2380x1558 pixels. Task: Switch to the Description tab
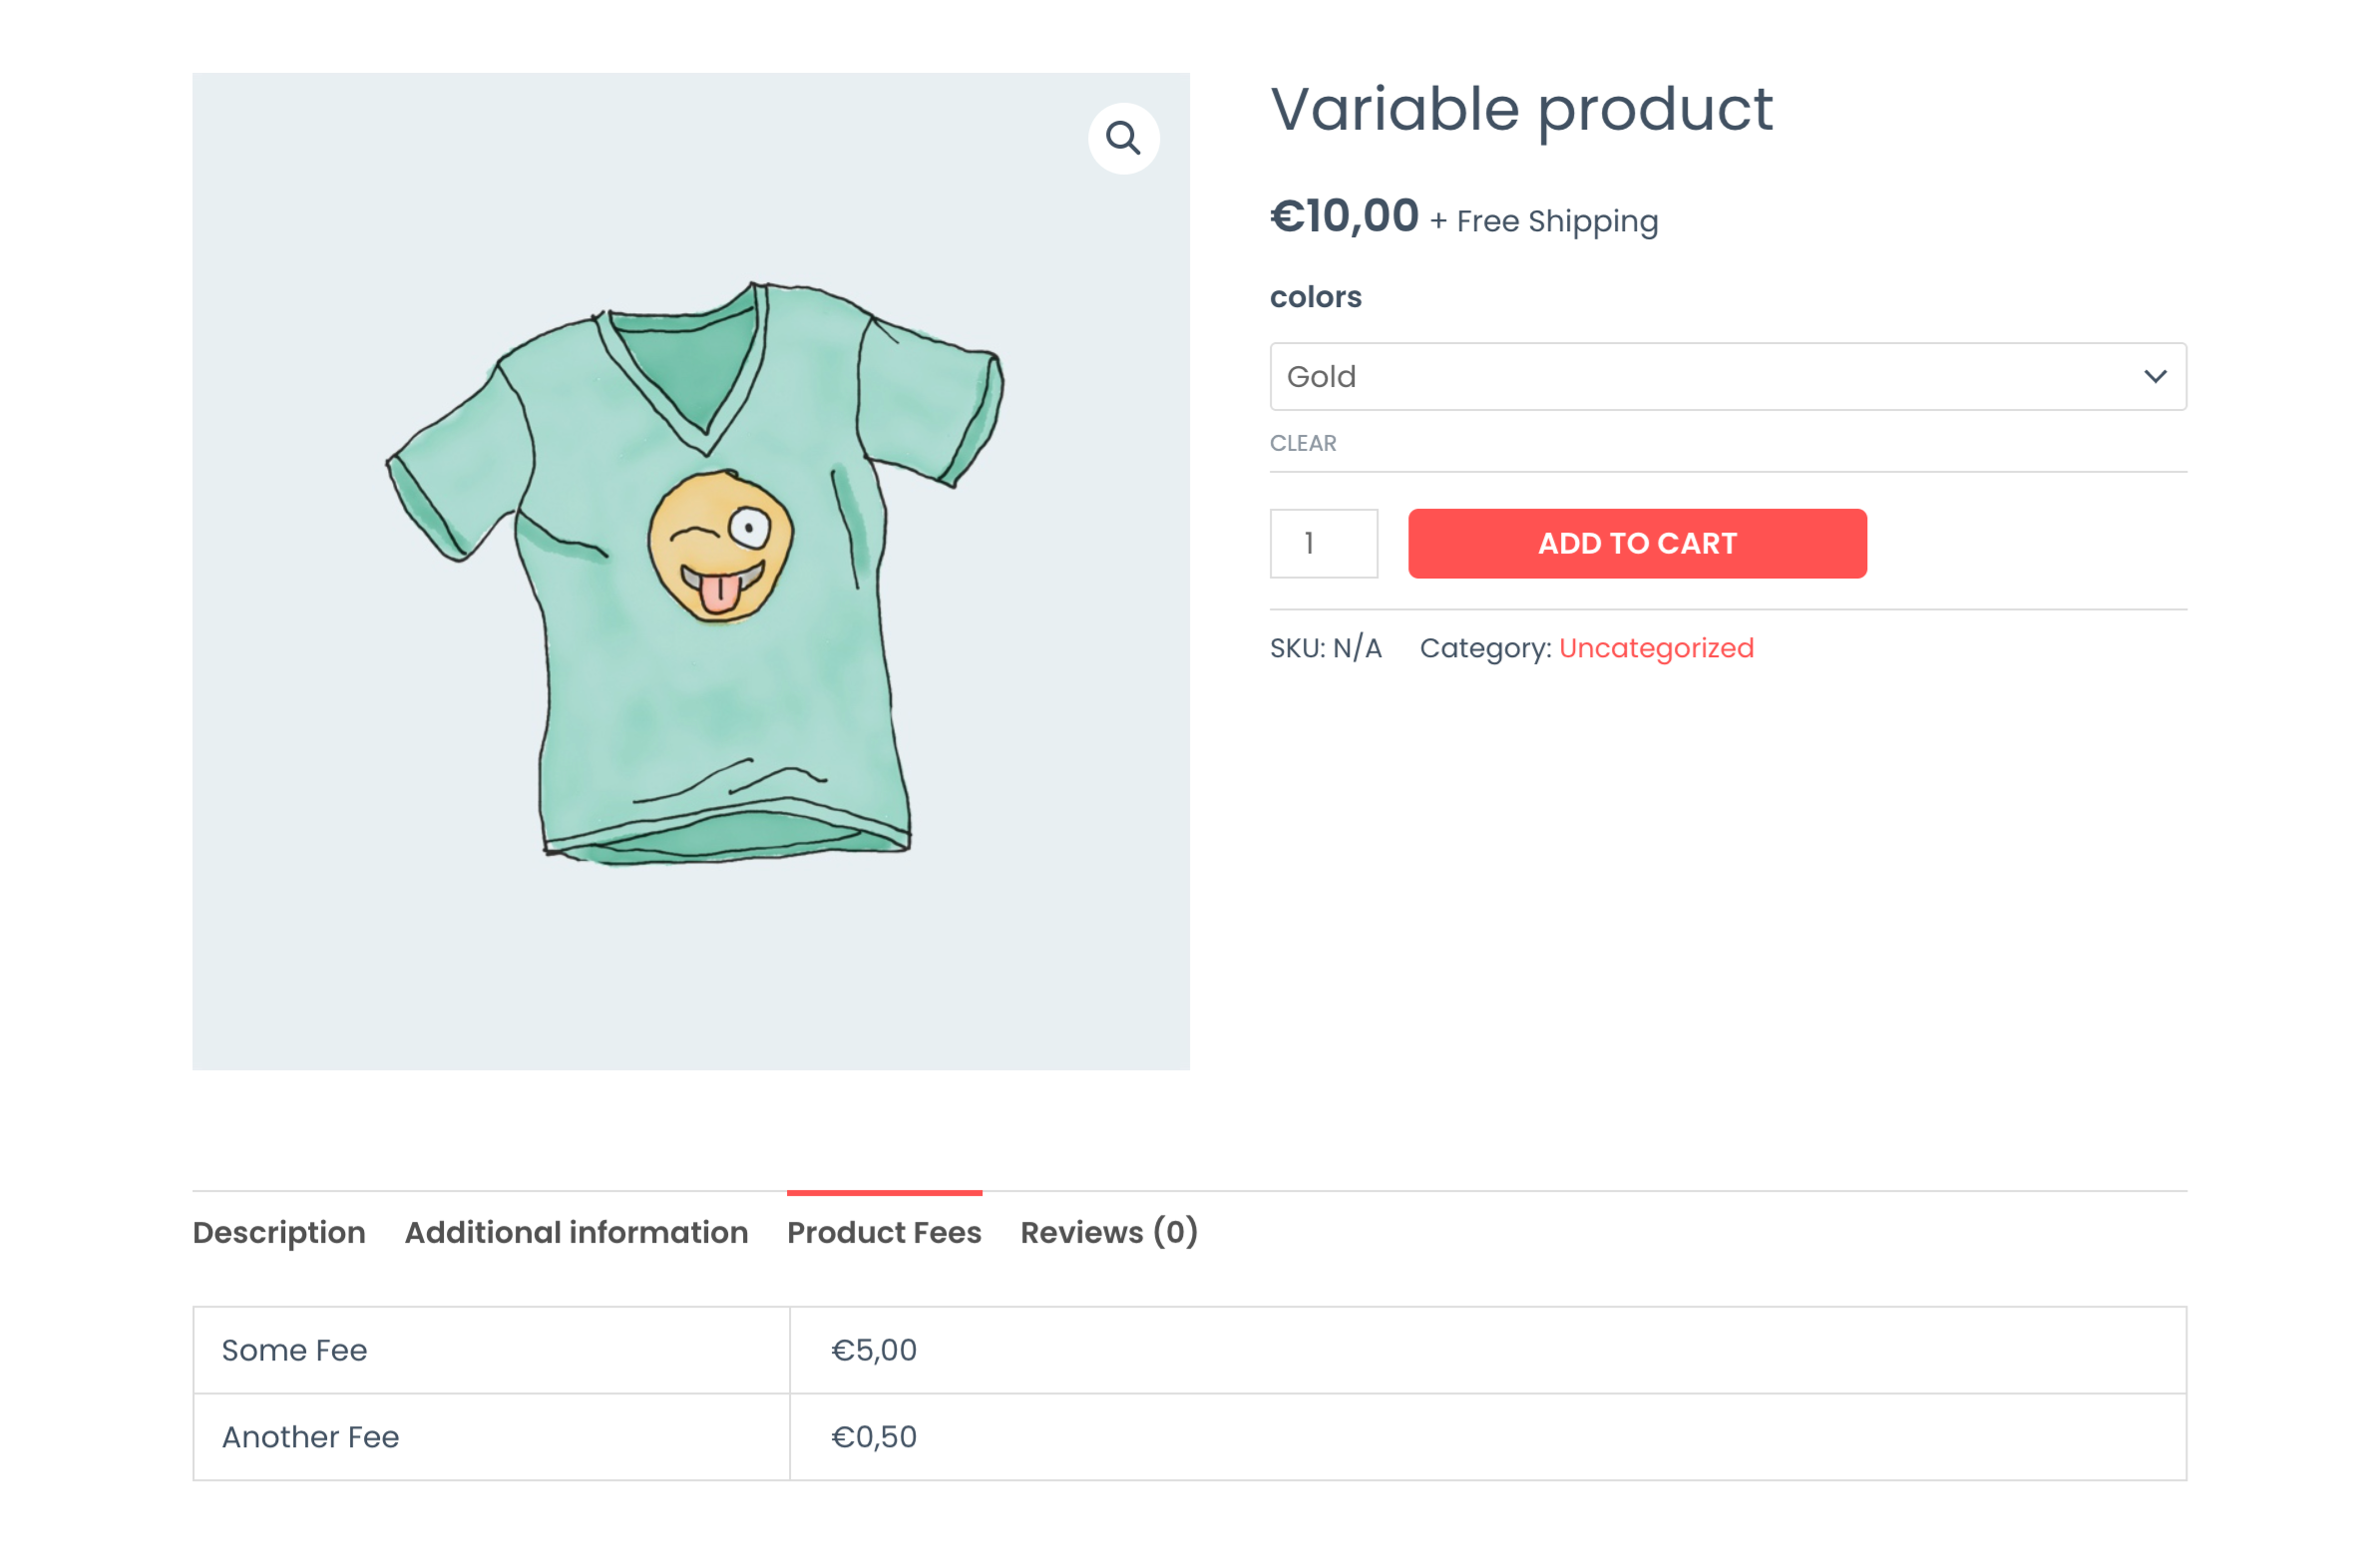click(279, 1232)
